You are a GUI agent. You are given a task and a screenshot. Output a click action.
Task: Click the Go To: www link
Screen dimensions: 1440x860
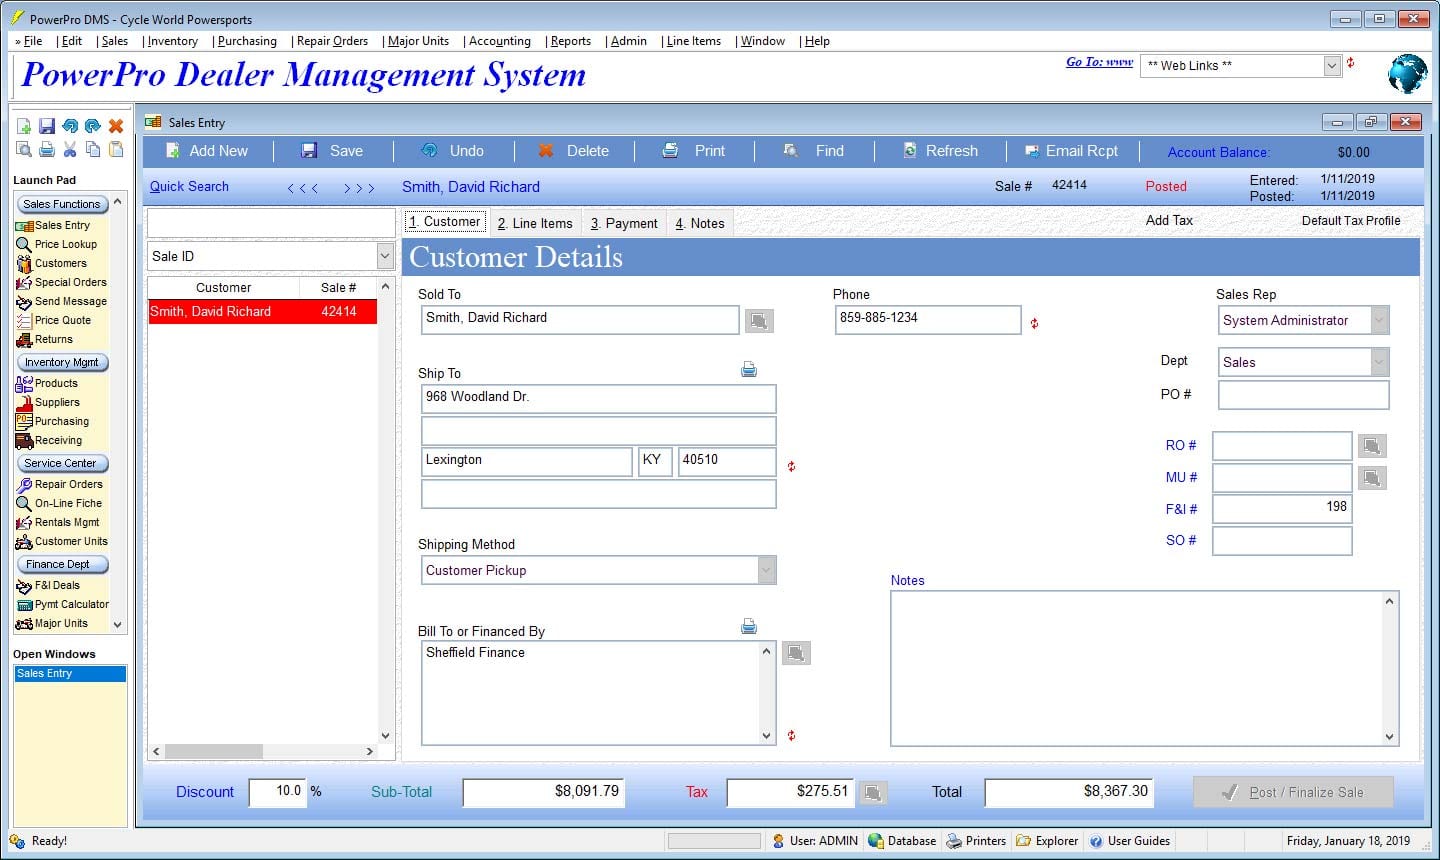click(x=1099, y=62)
